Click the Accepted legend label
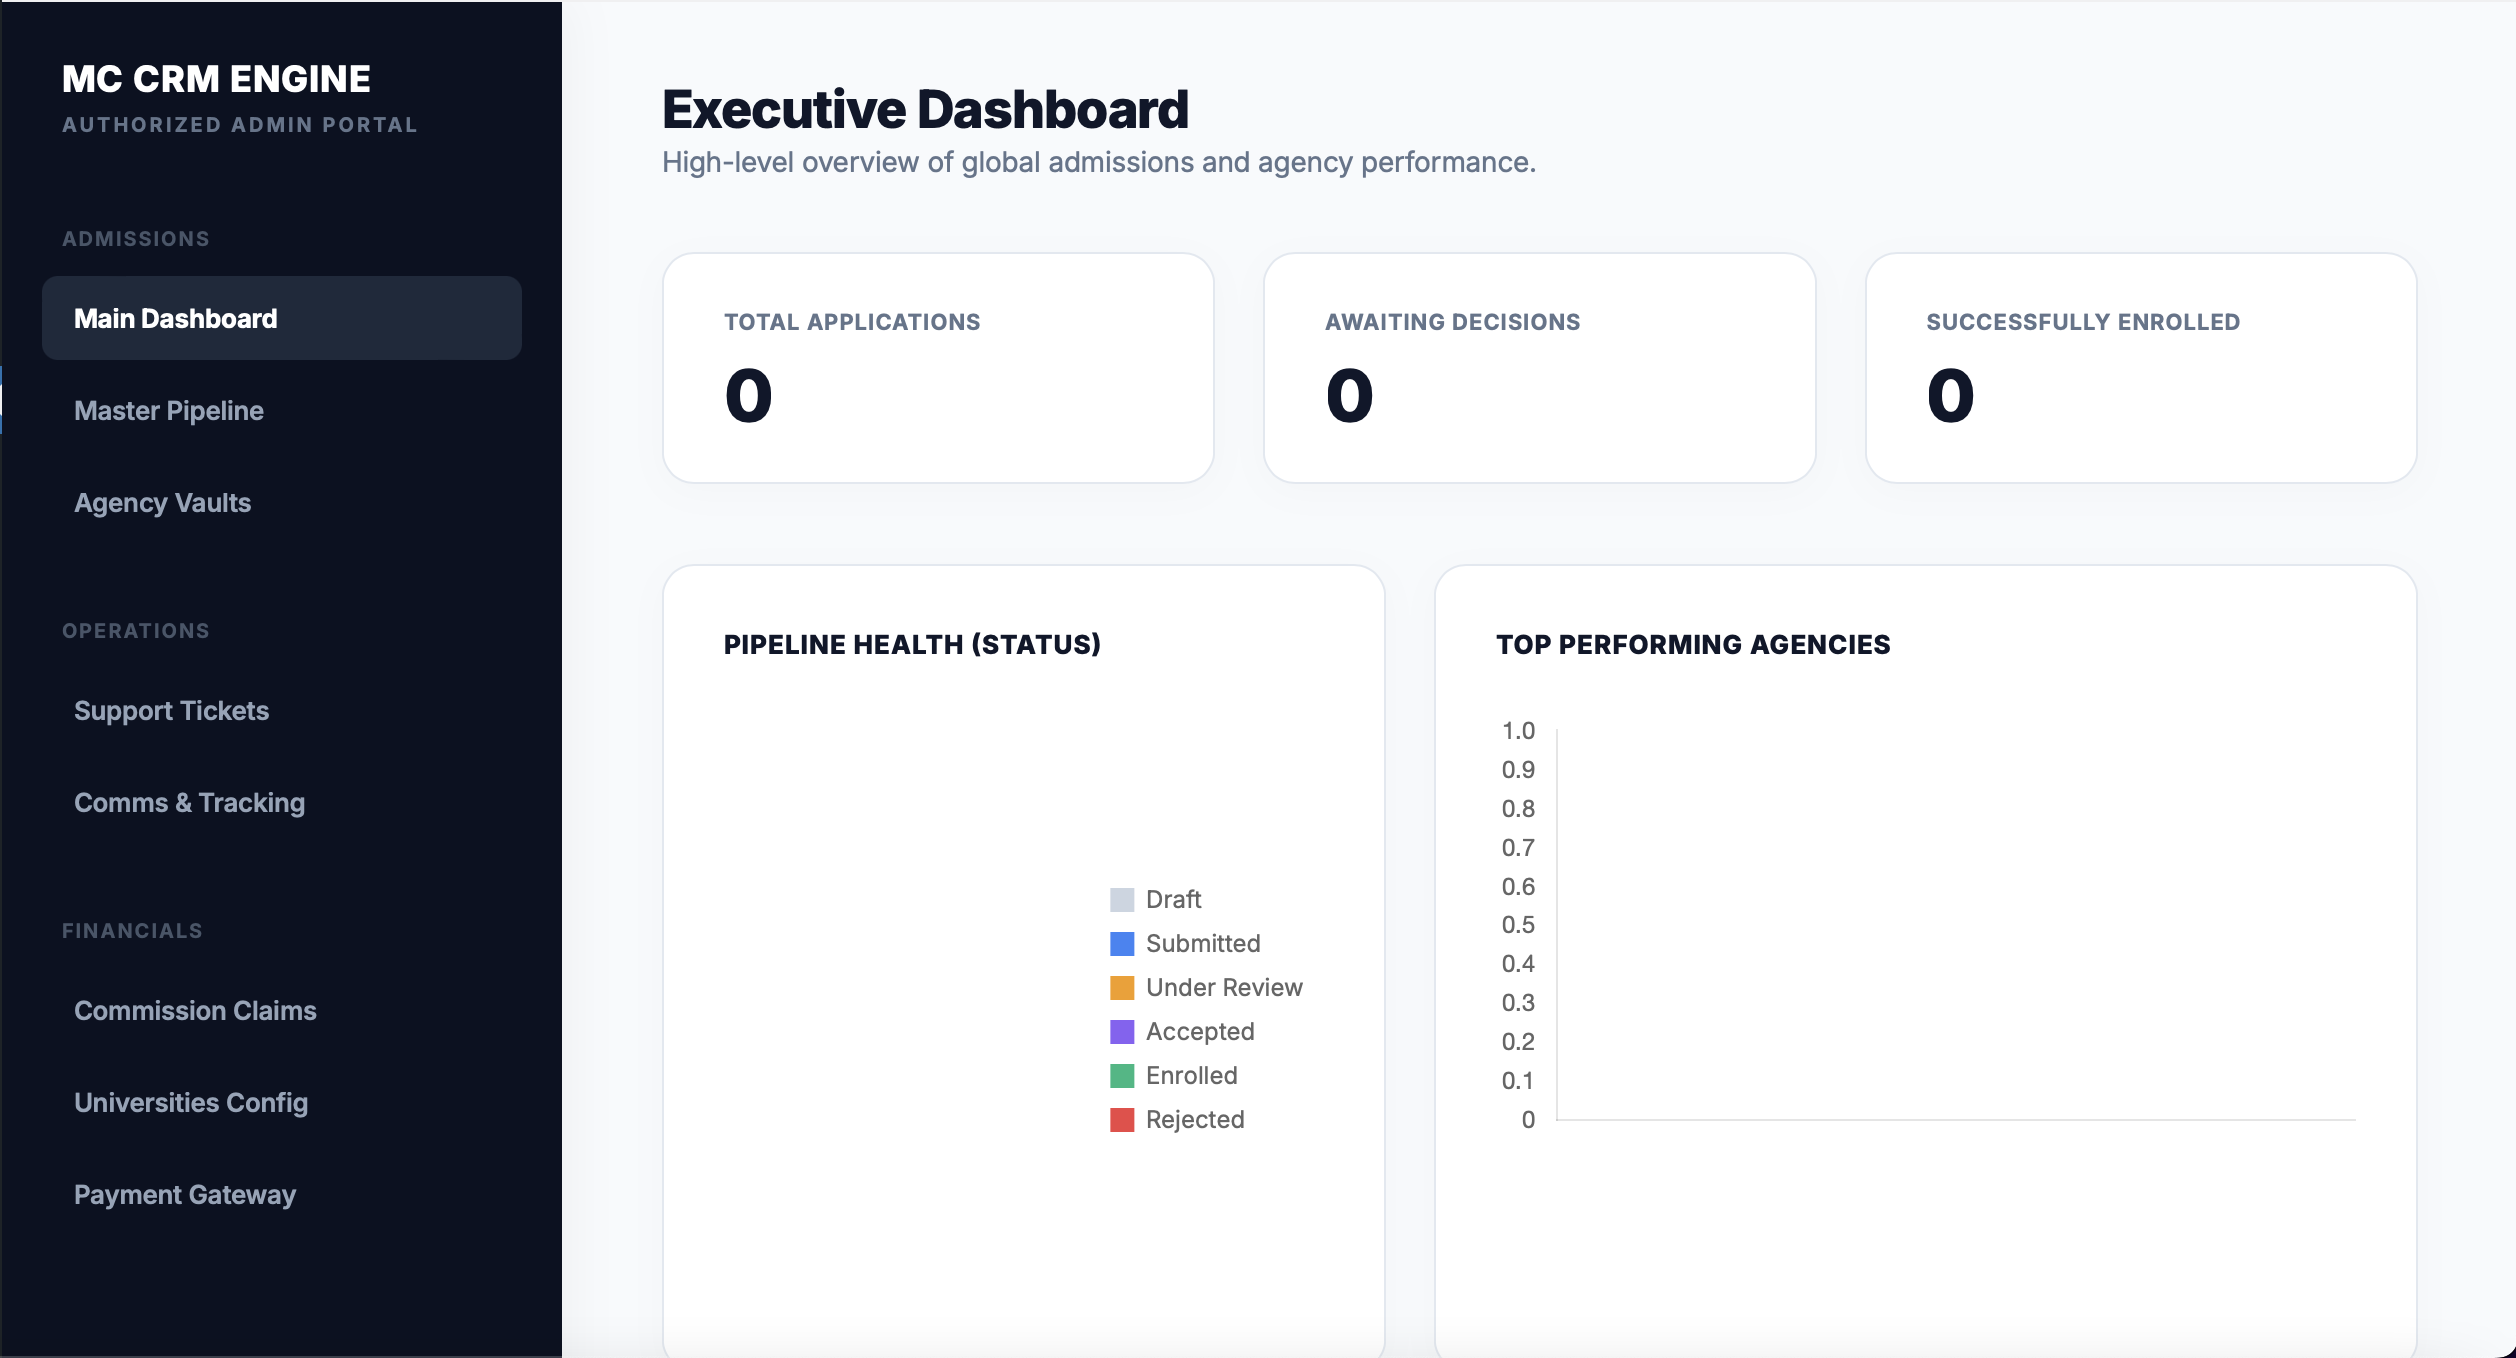 (1200, 1031)
